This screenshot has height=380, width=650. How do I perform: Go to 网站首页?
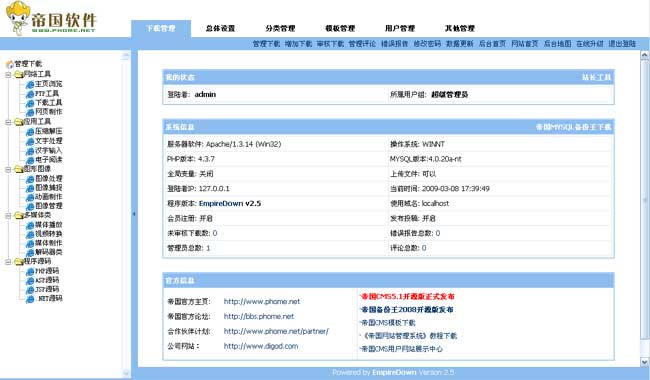click(525, 44)
